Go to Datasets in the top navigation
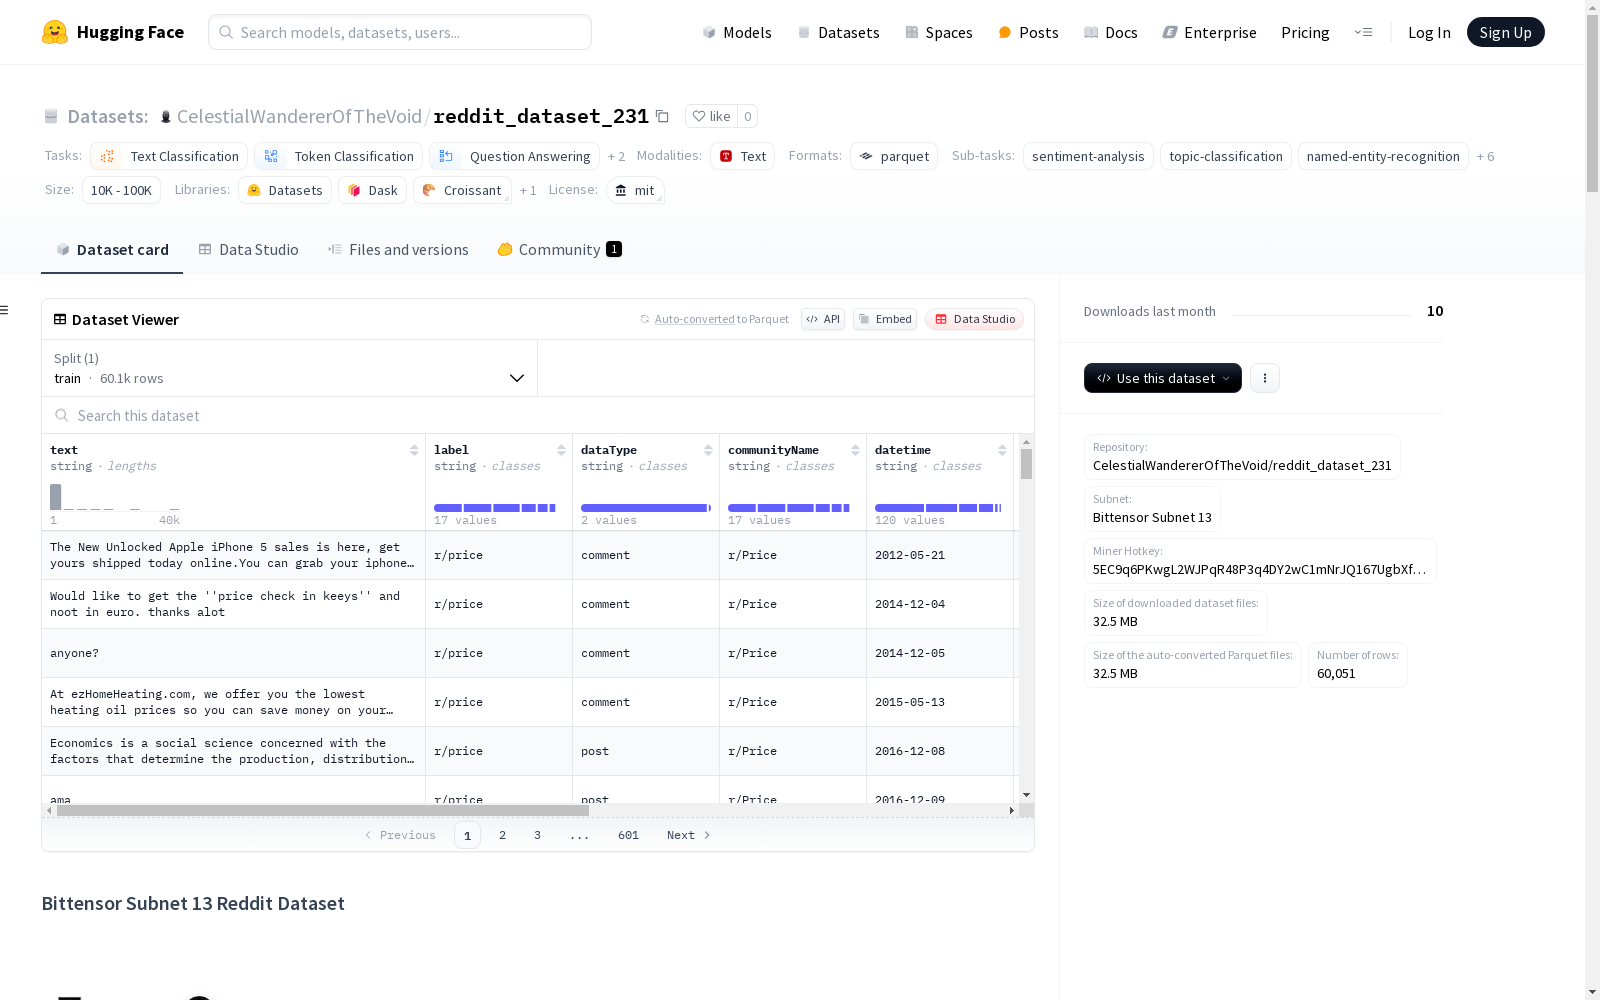Image resolution: width=1600 pixels, height=1000 pixels. [838, 32]
